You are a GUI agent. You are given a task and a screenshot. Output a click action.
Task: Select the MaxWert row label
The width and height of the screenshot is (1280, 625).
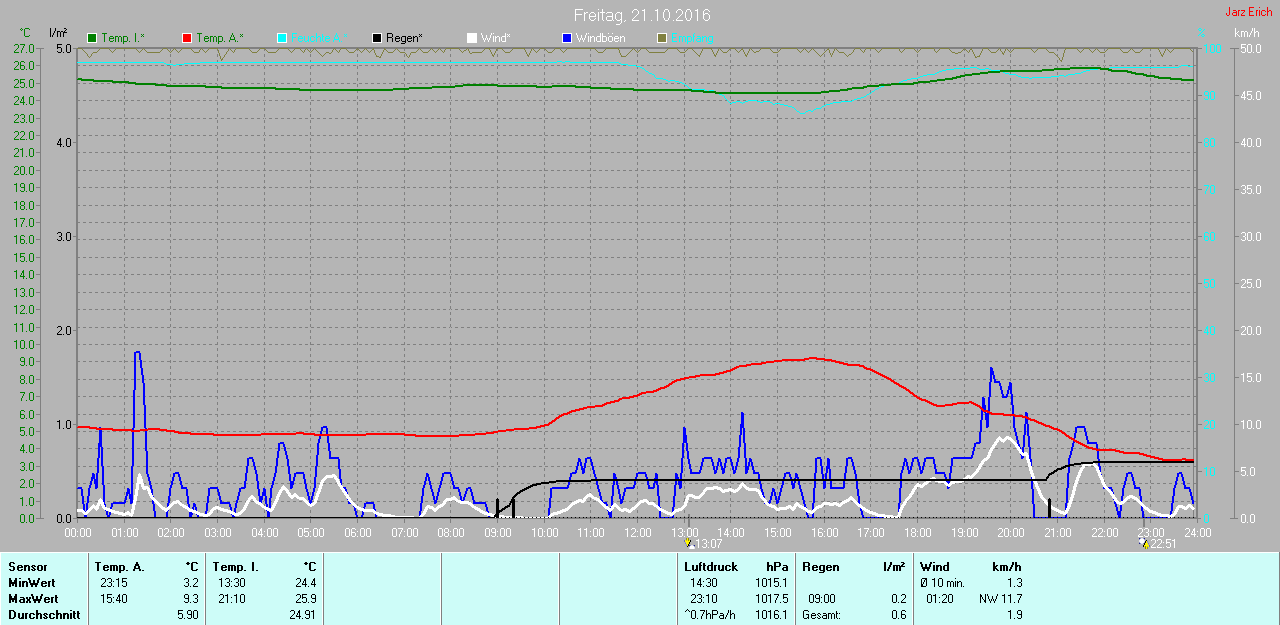pos(33,598)
